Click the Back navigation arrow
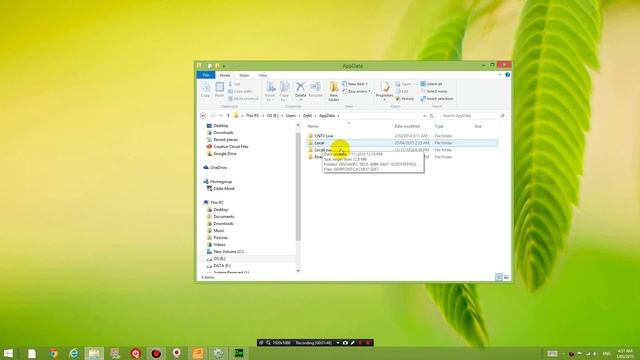 coord(203,116)
